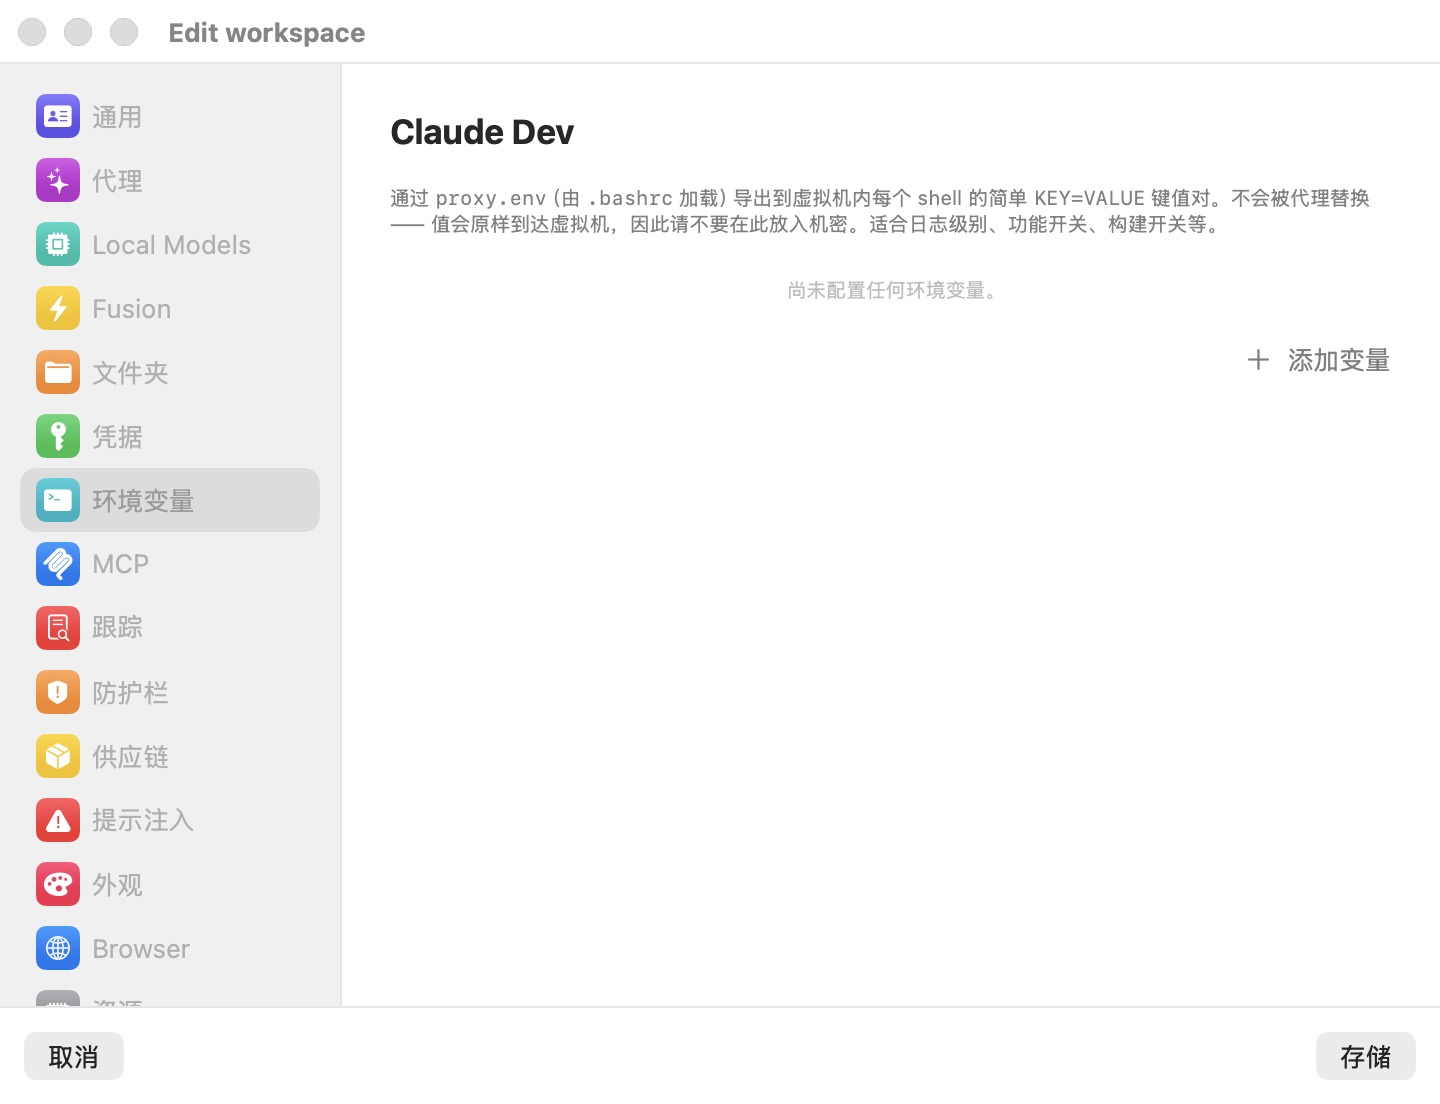
Task: Click the MCP paperclip icon
Action: (58, 564)
